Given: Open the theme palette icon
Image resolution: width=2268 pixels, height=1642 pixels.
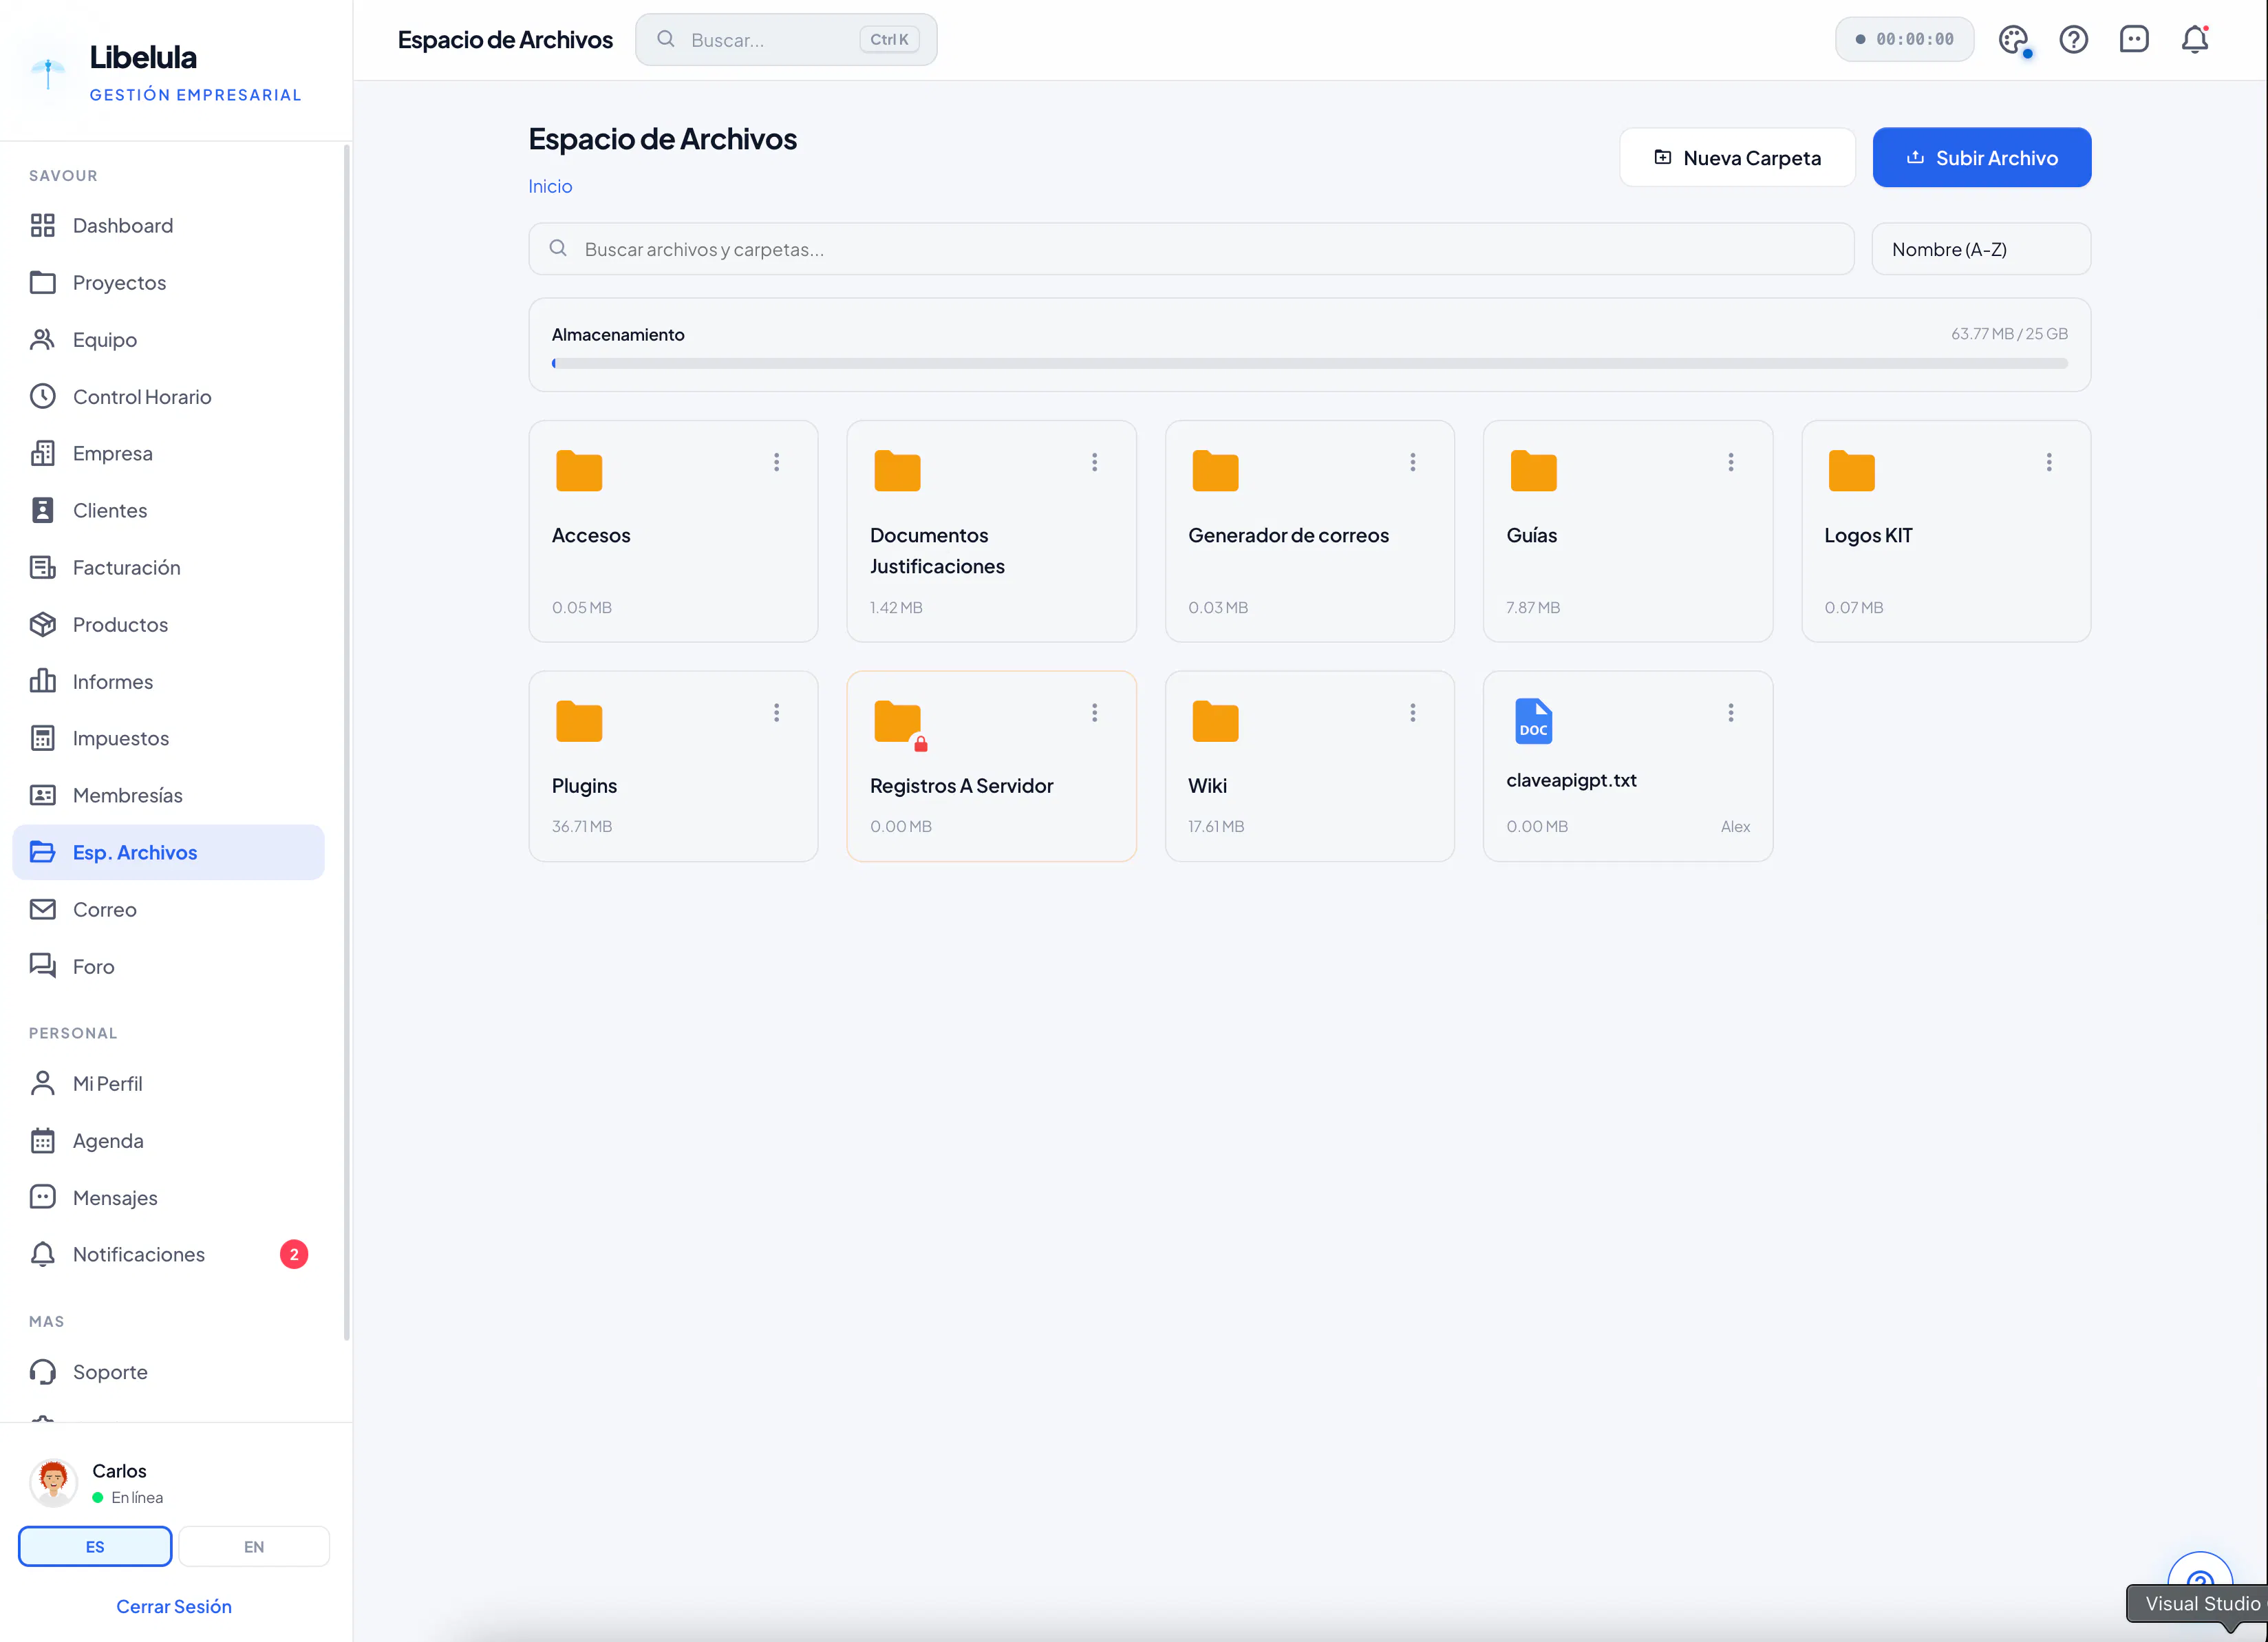Looking at the screenshot, I should pos(2013,40).
